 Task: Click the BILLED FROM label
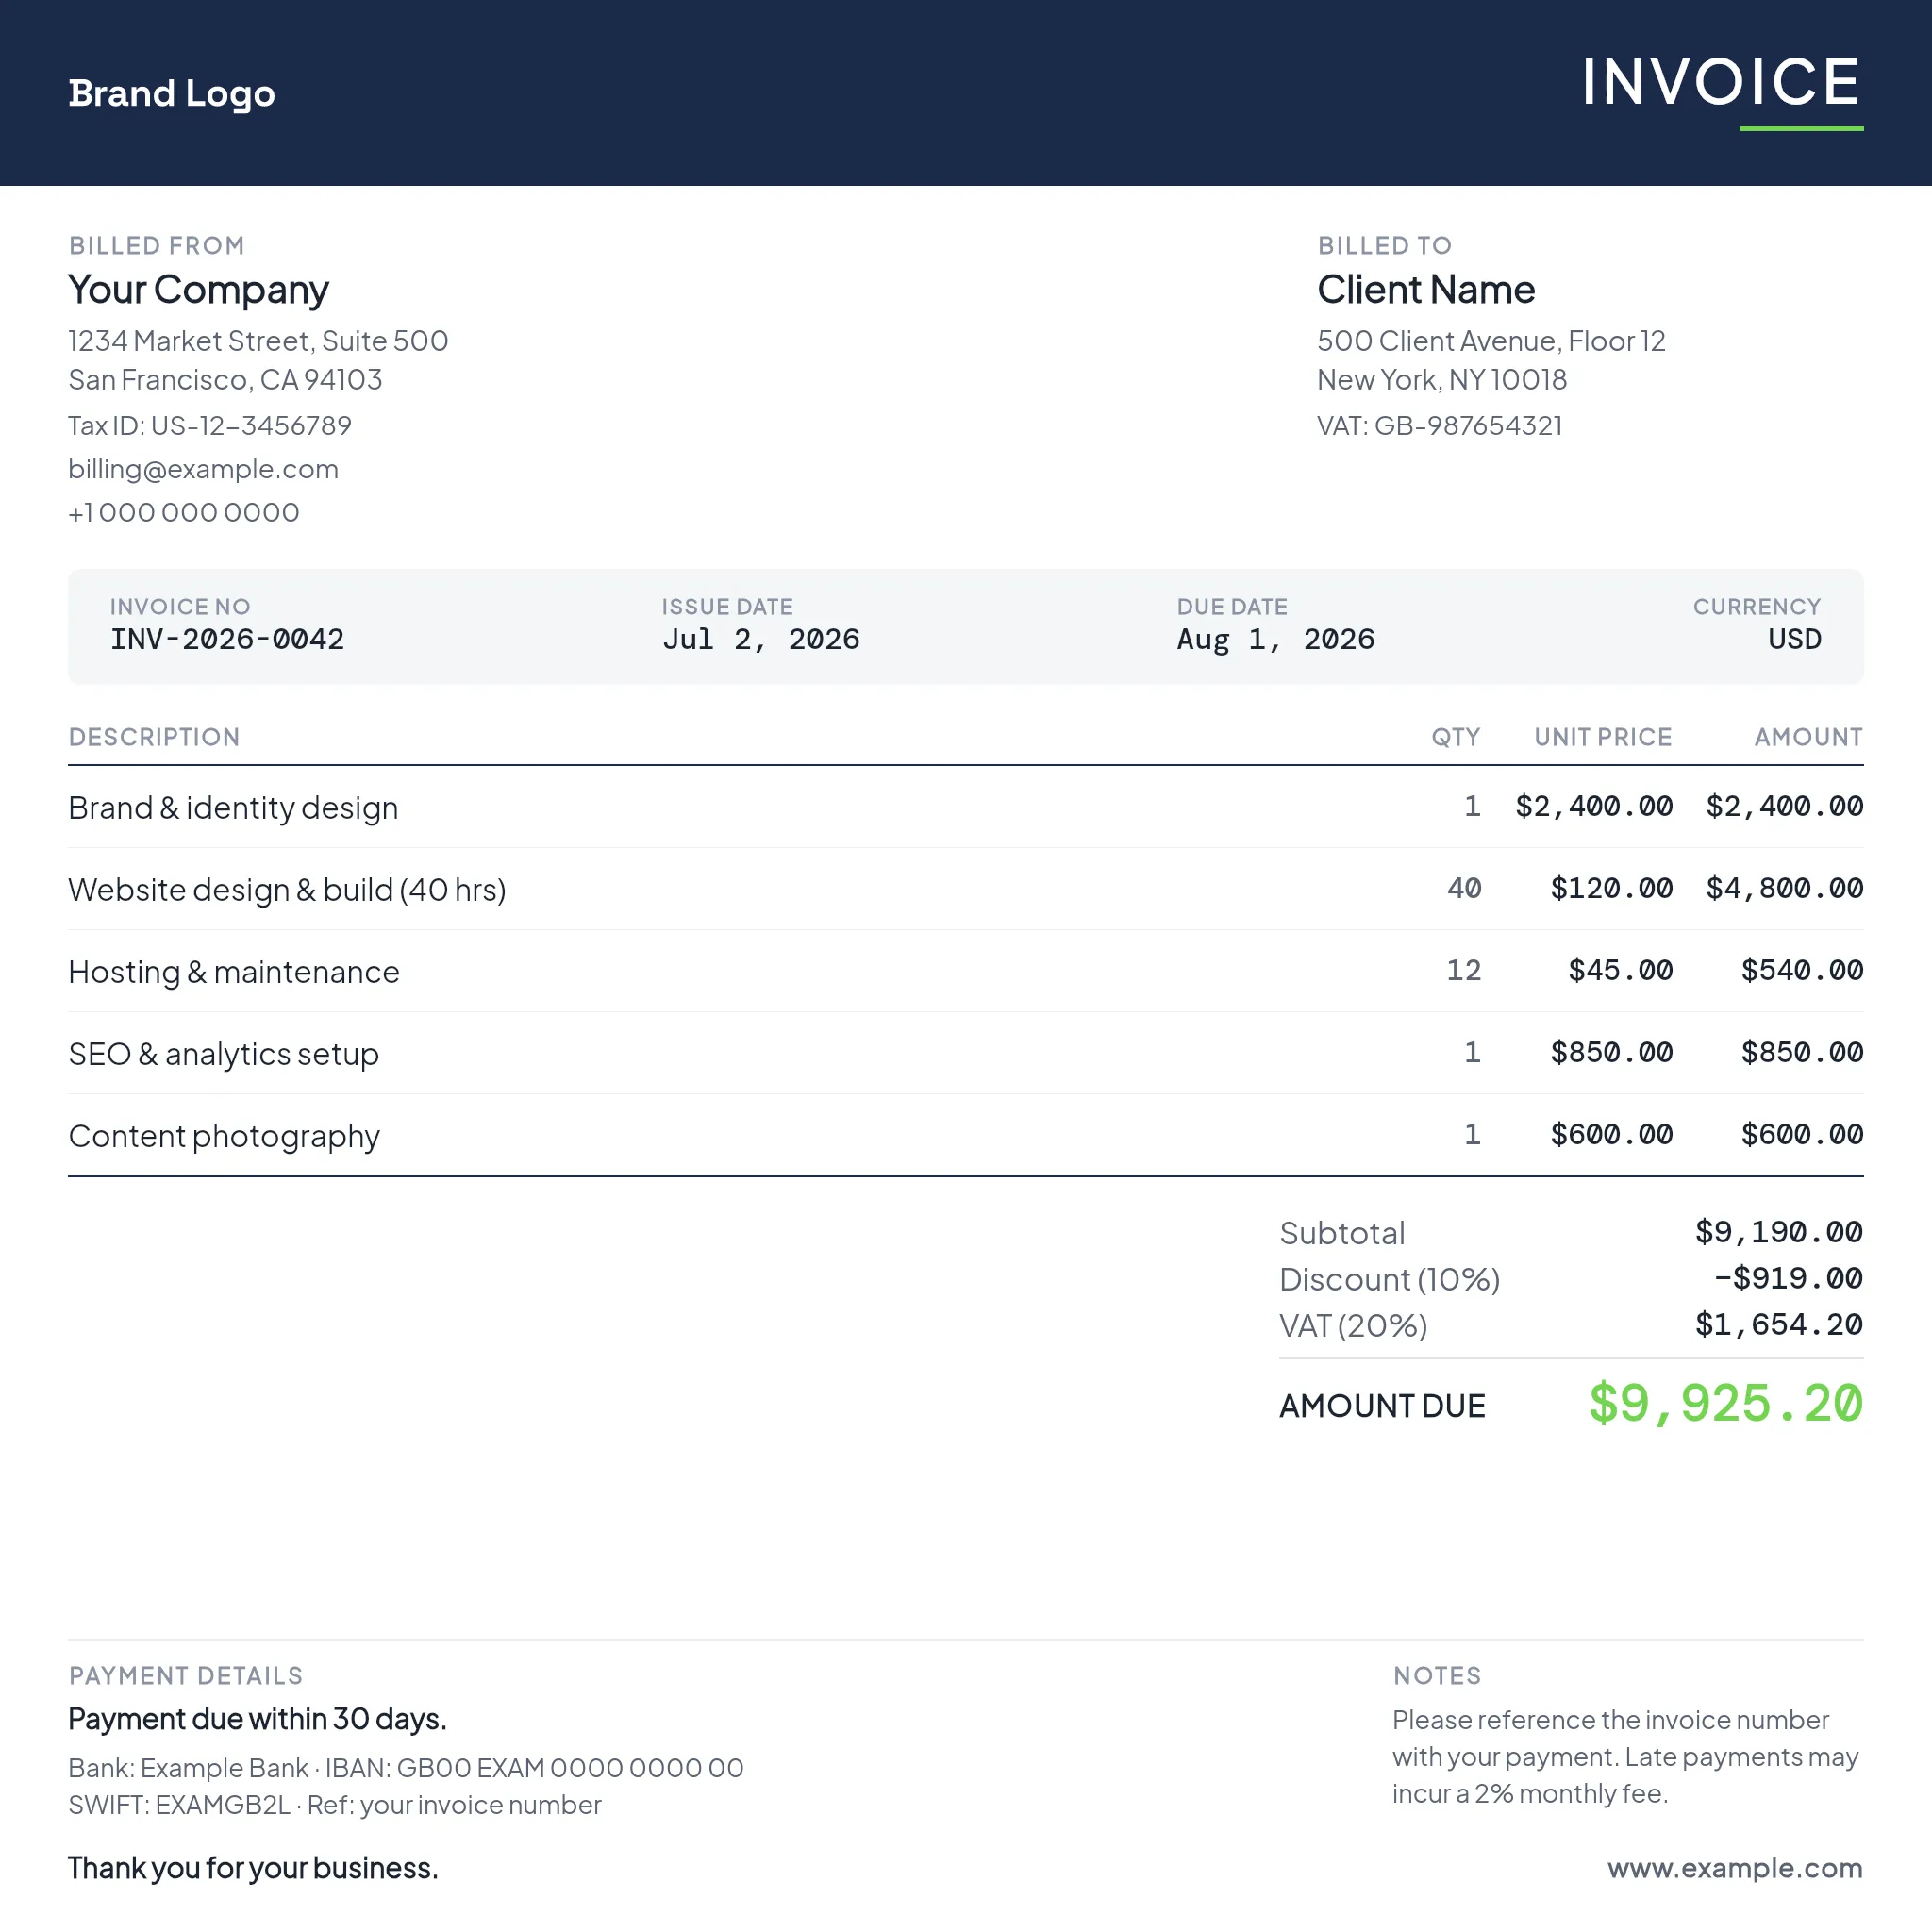(156, 246)
